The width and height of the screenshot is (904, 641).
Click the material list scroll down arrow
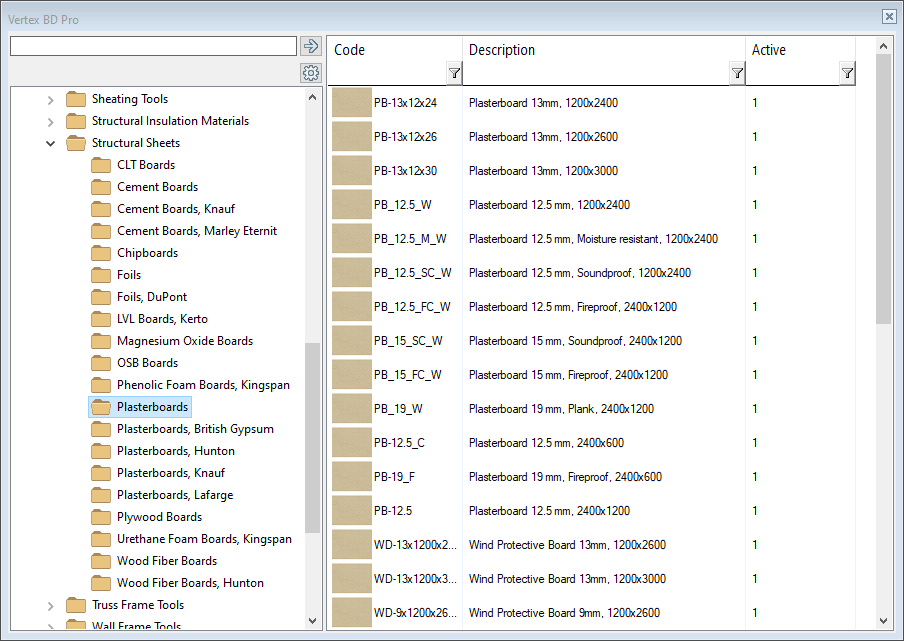pyautogui.click(x=883, y=621)
